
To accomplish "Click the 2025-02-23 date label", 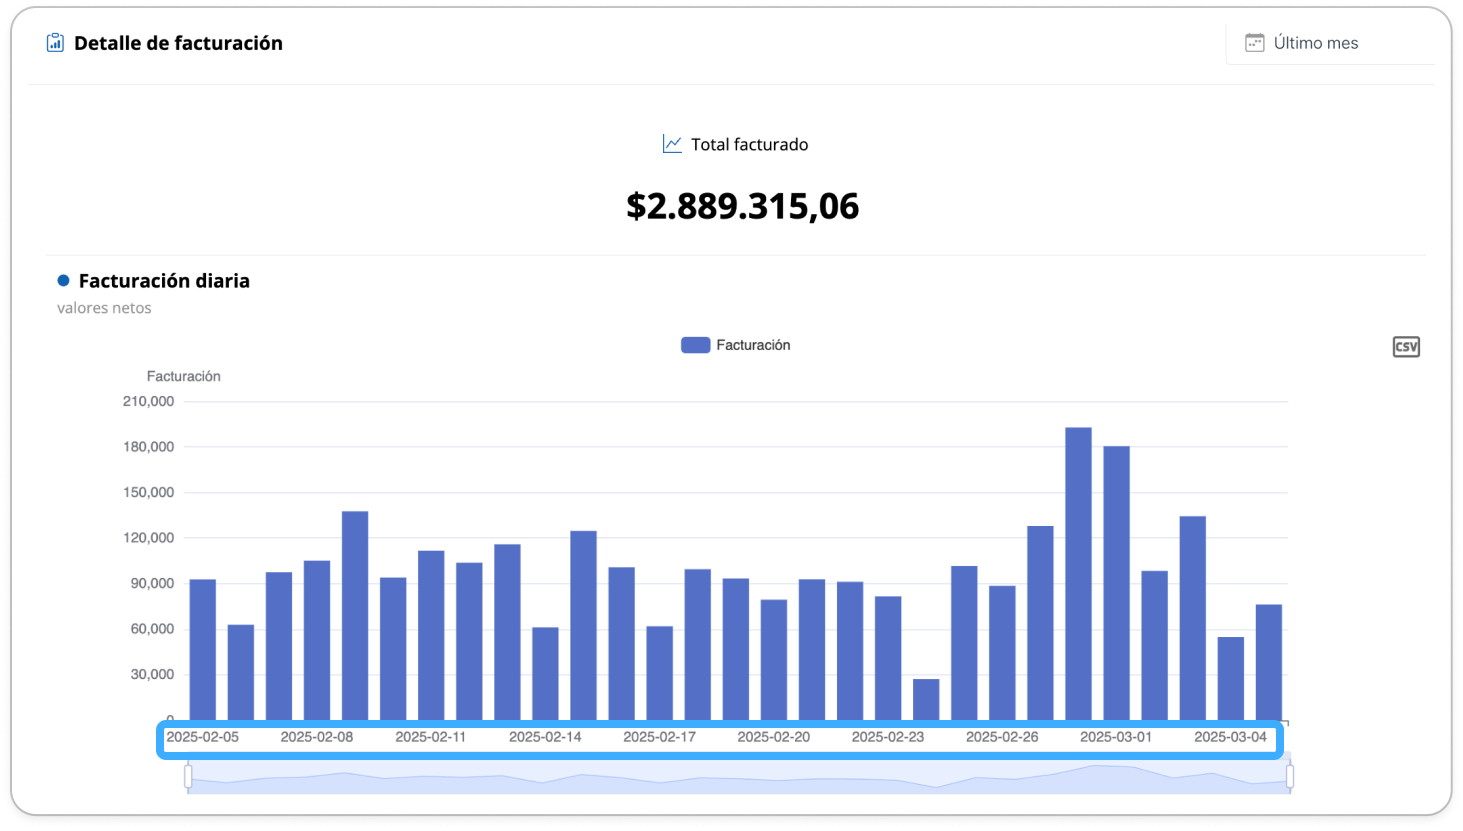I will coord(888,737).
